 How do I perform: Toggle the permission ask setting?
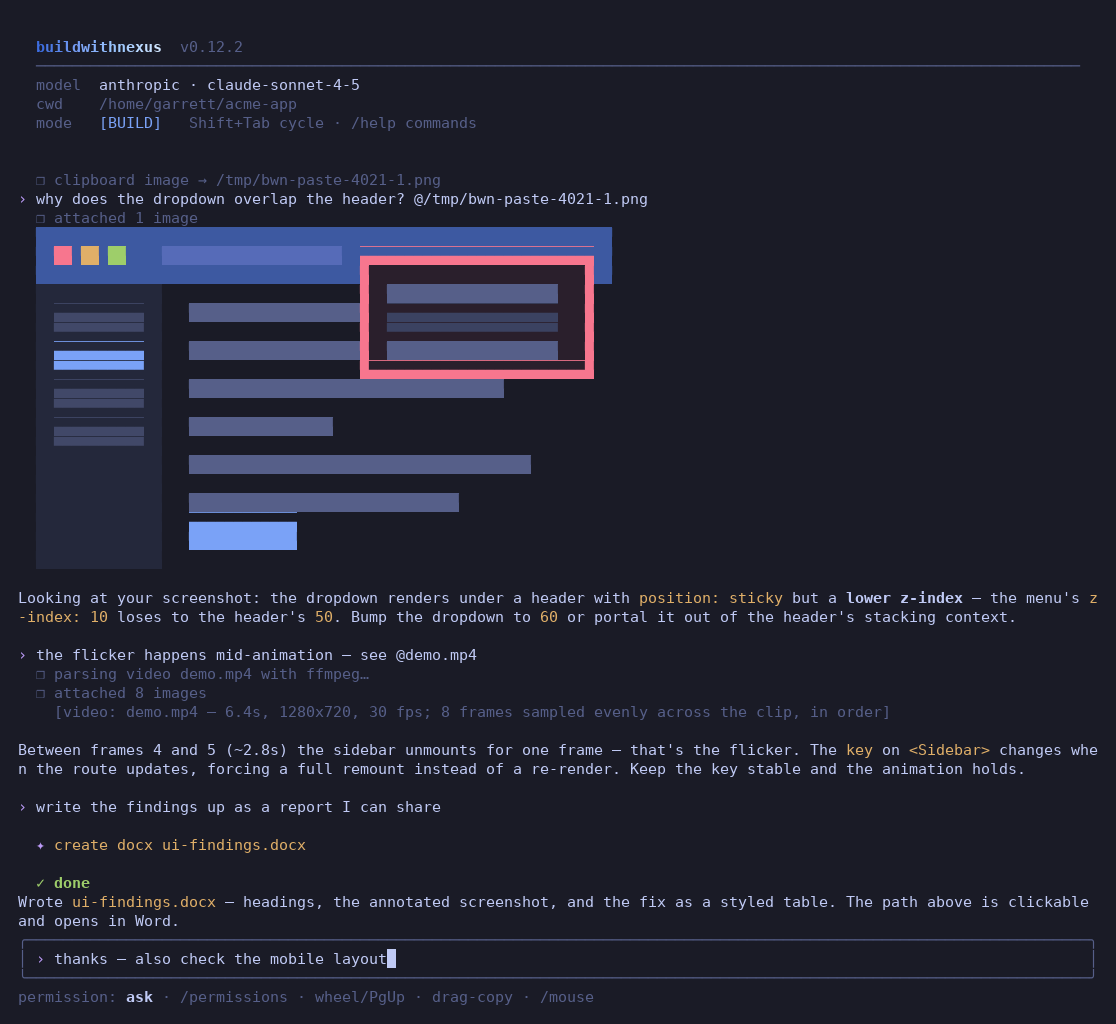140,997
